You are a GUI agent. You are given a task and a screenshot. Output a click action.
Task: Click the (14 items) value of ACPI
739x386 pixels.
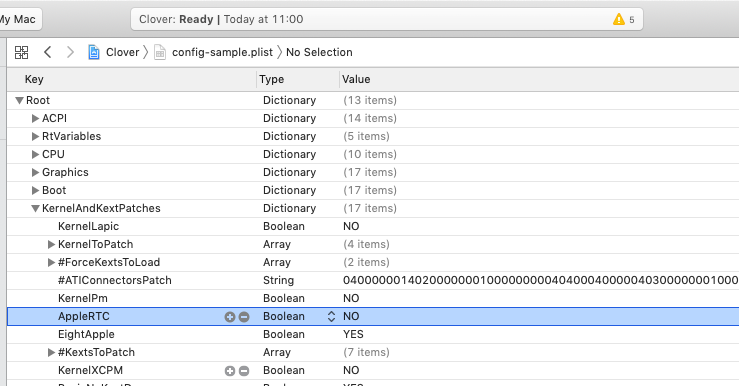tap(370, 118)
